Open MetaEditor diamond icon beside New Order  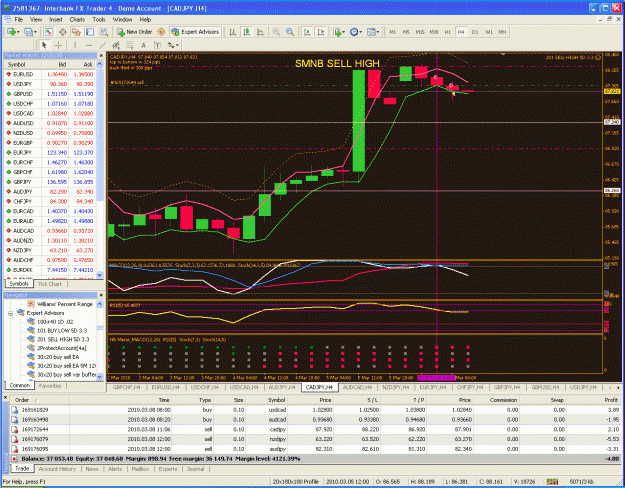click(161, 32)
